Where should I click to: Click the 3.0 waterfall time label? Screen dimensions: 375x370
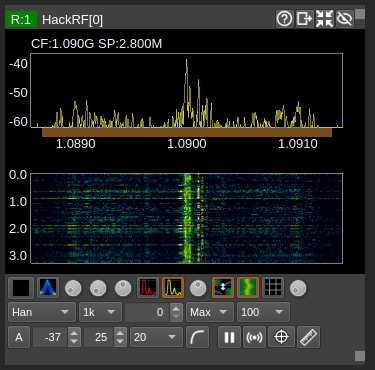click(18, 256)
